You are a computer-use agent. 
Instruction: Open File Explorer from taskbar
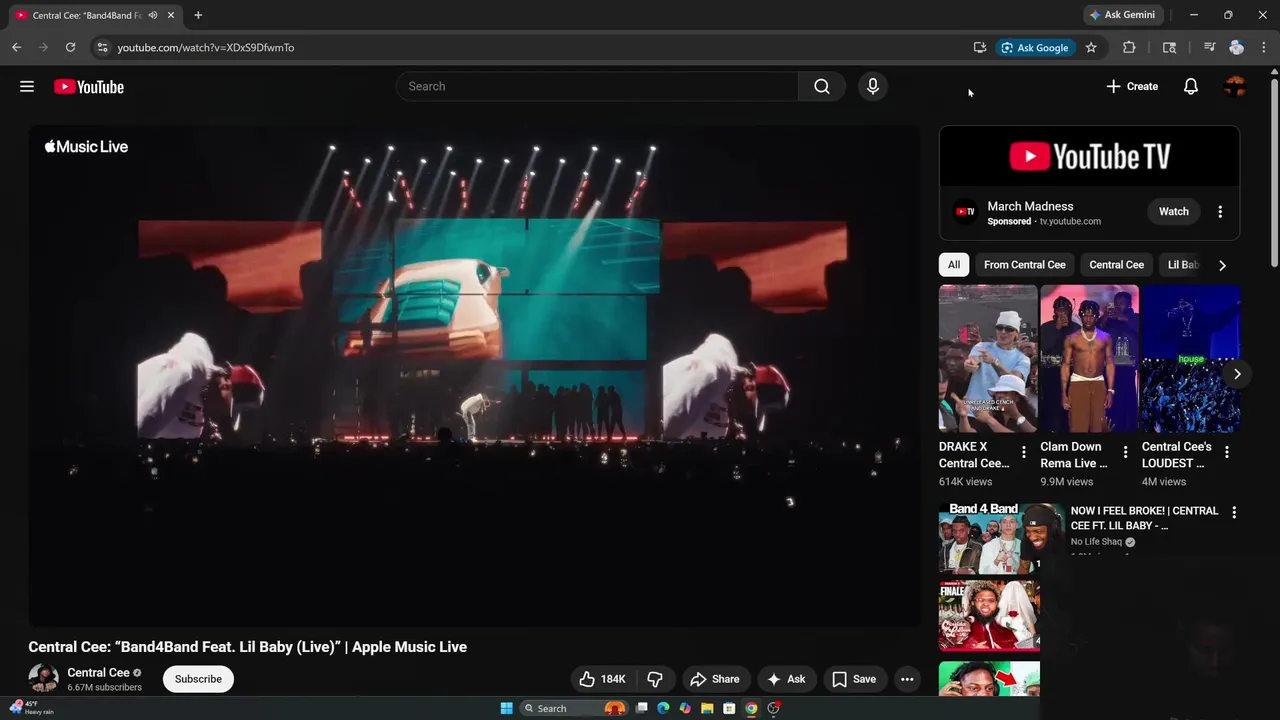click(707, 708)
